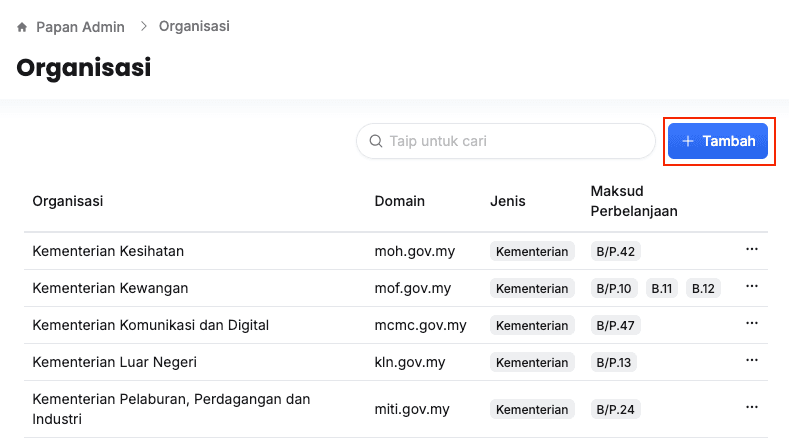The height and width of the screenshot is (439, 789).
Task: Click the Maksud Perbelanjaan column header
Action: tap(634, 201)
